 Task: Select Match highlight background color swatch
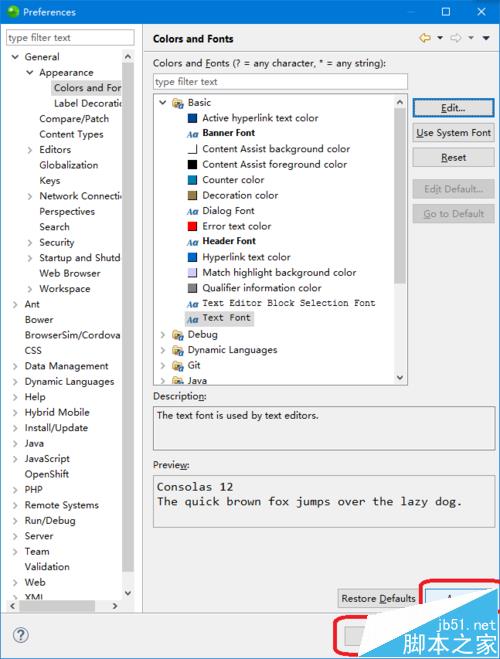(x=192, y=273)
